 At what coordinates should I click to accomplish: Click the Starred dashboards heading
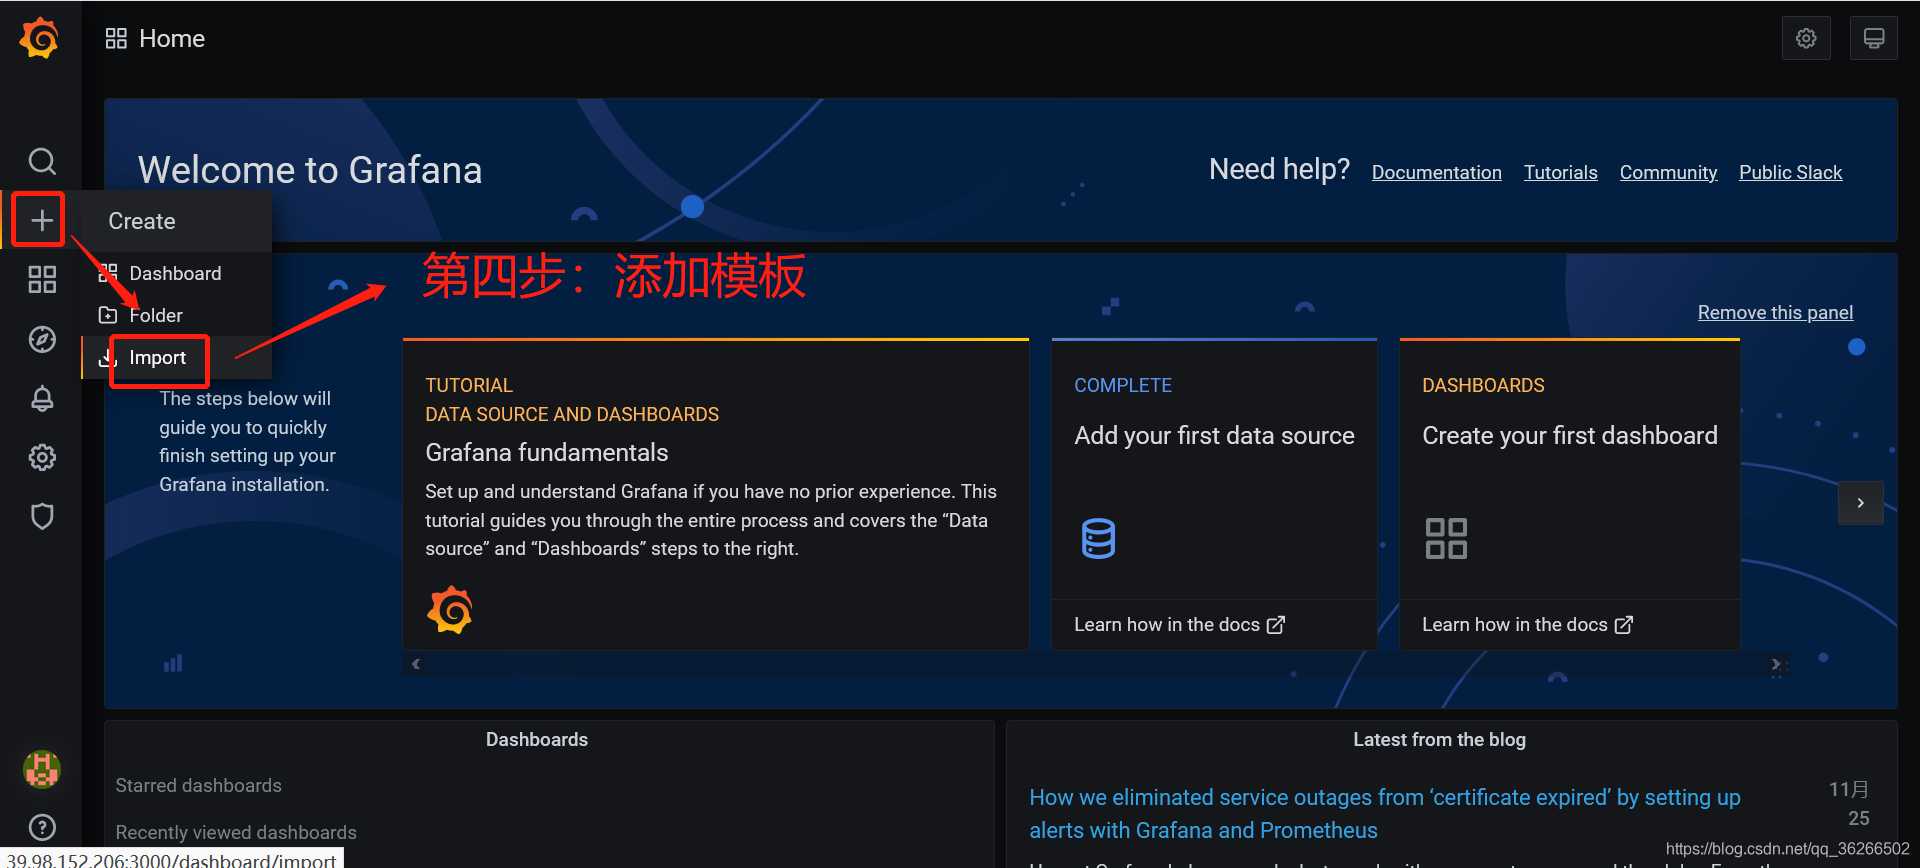tap(198, 785)
